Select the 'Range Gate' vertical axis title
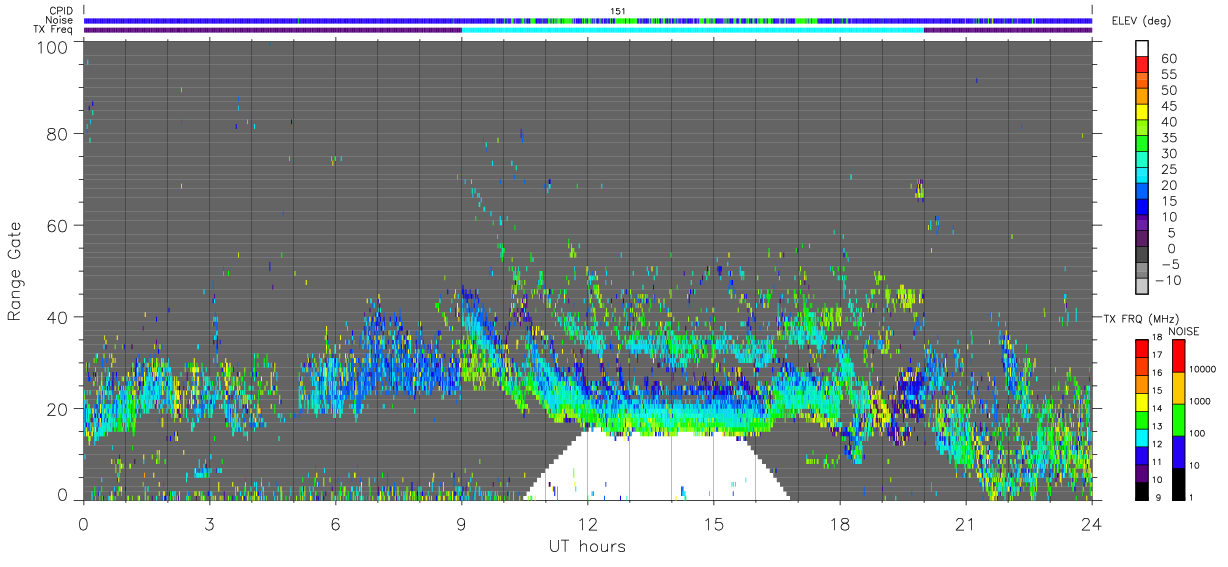The width and height of the screenshot is (1228, 567). pyautogui.click(x=15, y=272)
